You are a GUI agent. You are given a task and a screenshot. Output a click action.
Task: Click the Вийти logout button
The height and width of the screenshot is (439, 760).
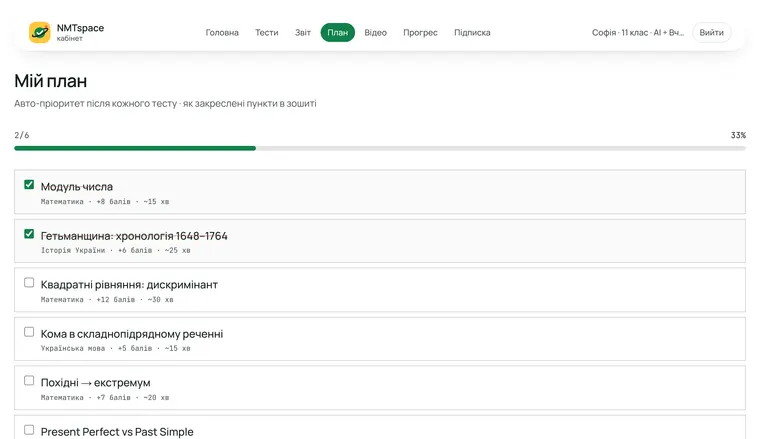tap(712, 32)
